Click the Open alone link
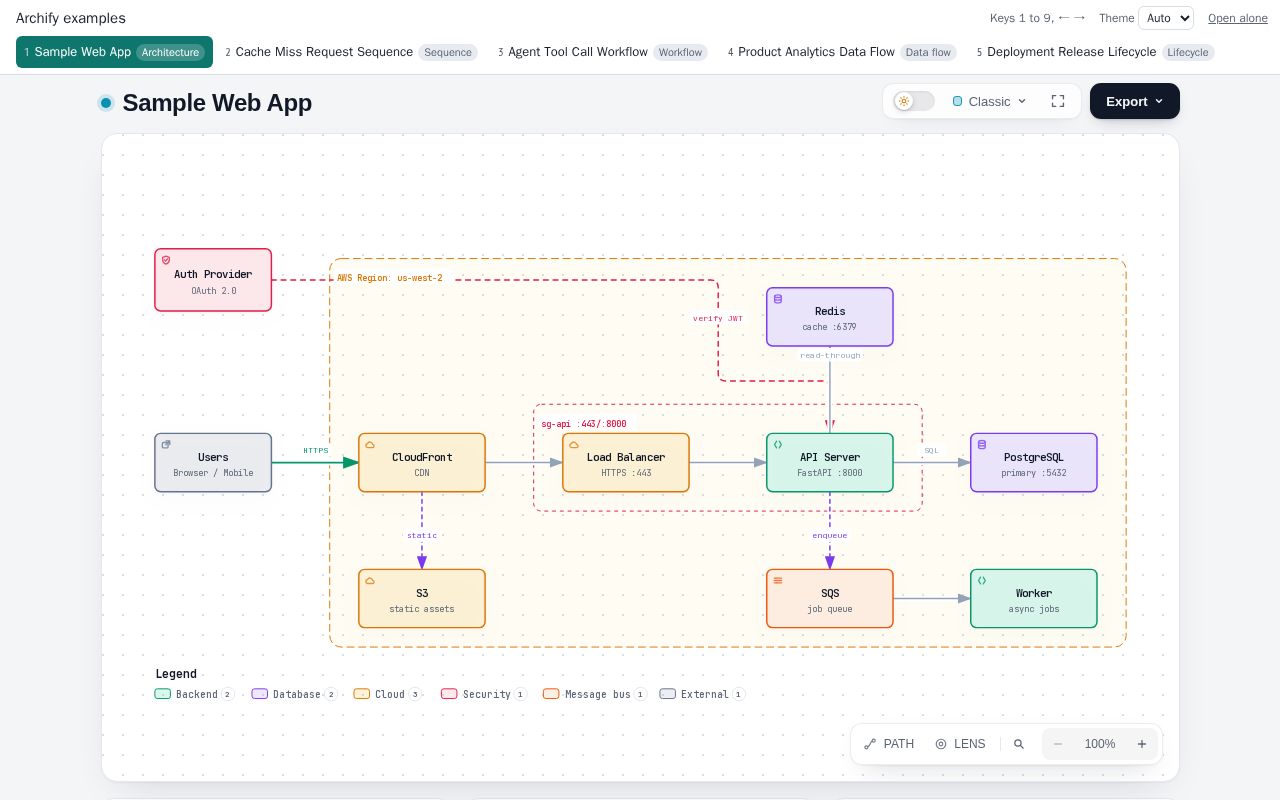1280x800 pixels. click(1238, 18)
